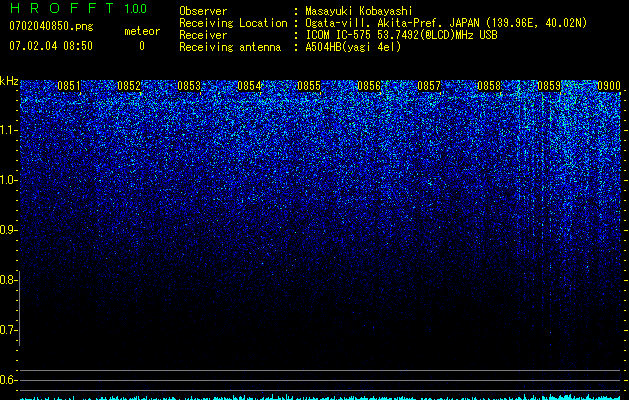This screenshot has width=629, height=400.
Task: Click the ICOM IC-575 receiver text
Action: pos(401,35)
